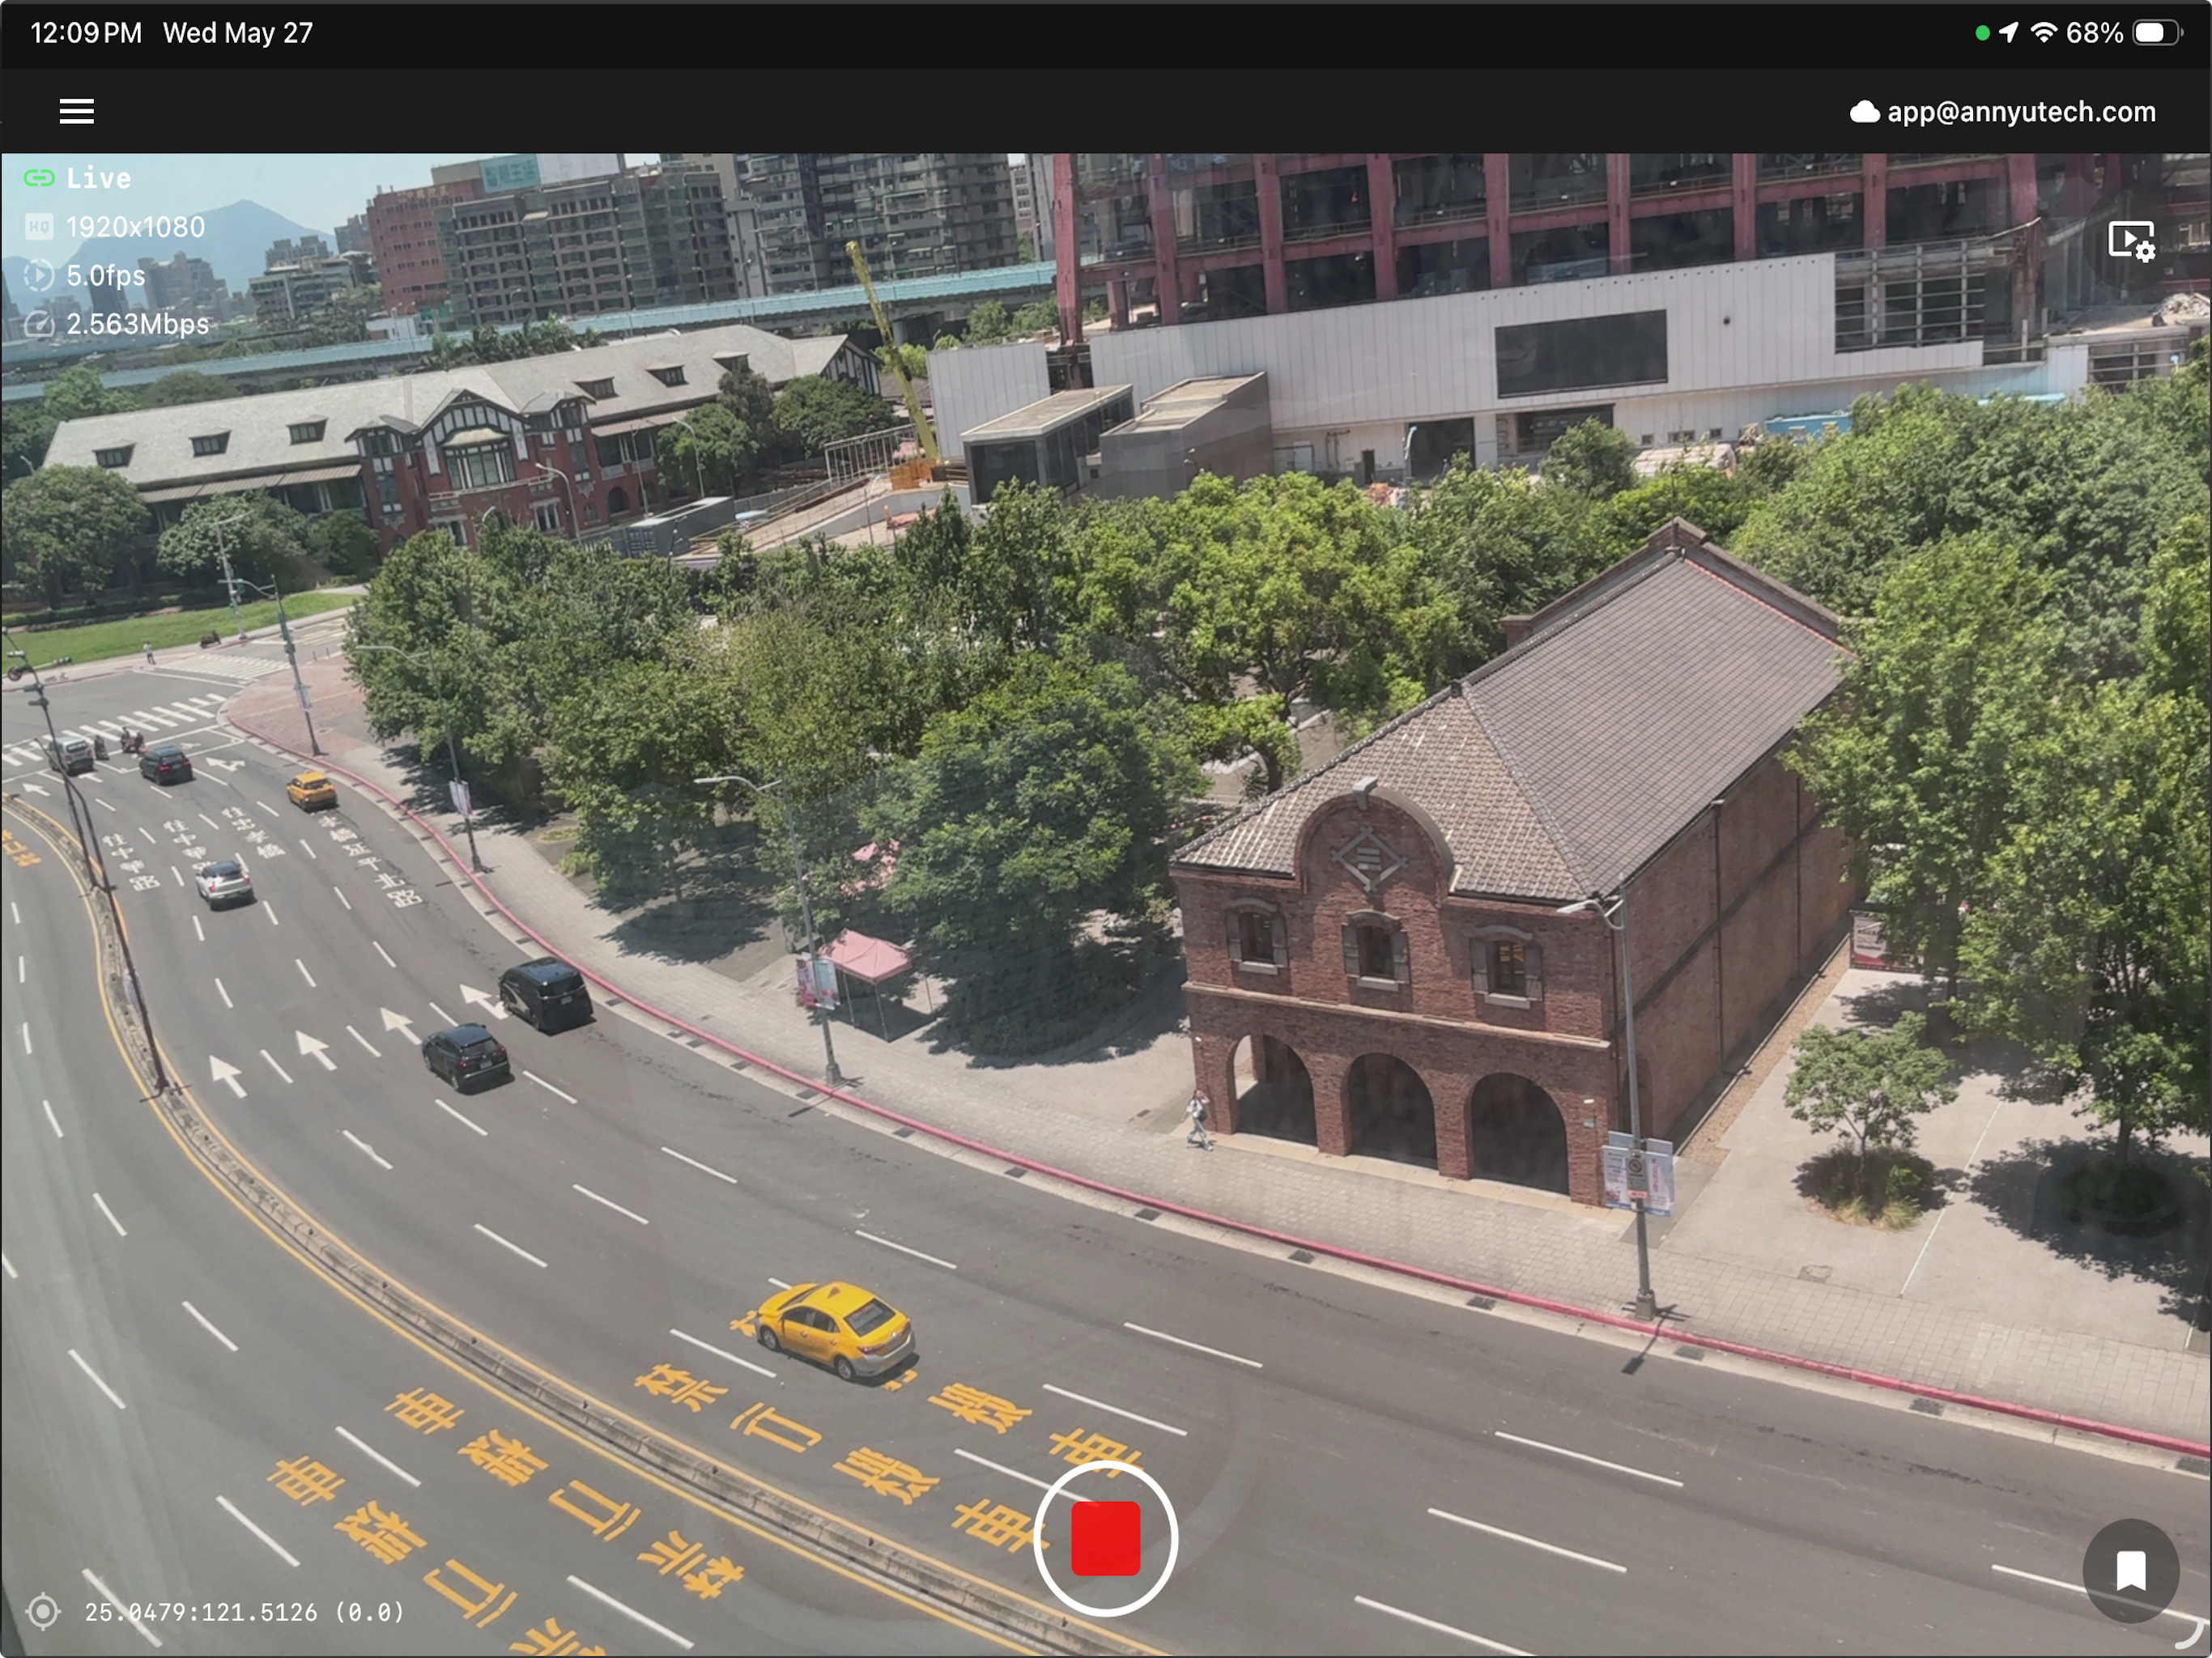2212x1658 pixels.
Task: Tap the HQ resolution icon
Action: [38, 227]
